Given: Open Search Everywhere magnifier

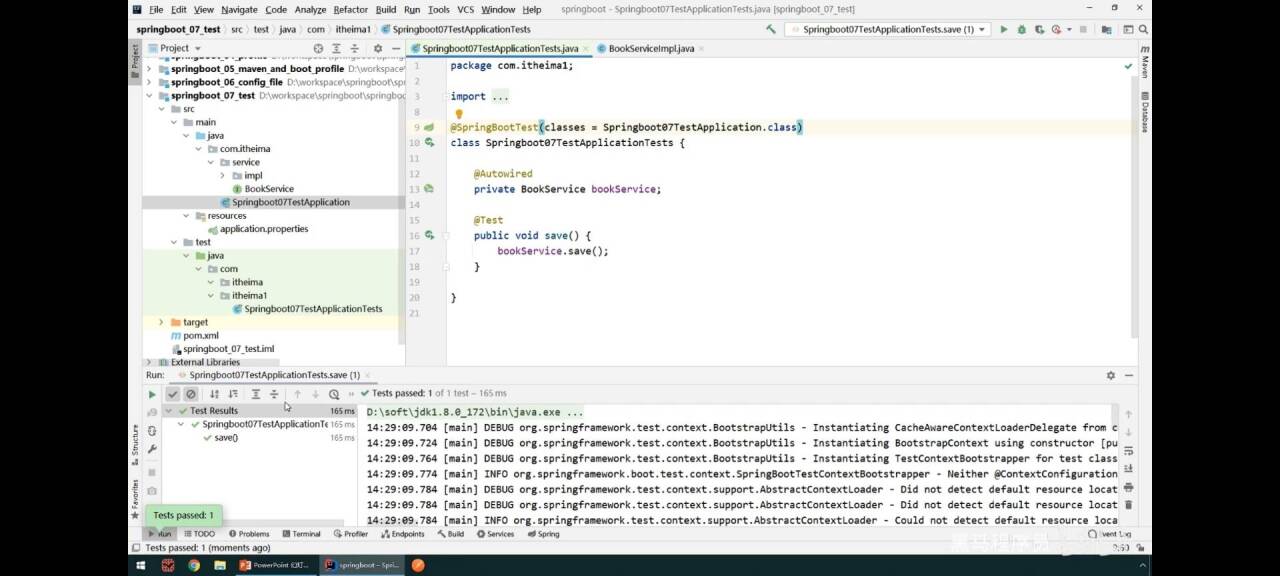Looking at the screenshot, I should point(1143,29).
